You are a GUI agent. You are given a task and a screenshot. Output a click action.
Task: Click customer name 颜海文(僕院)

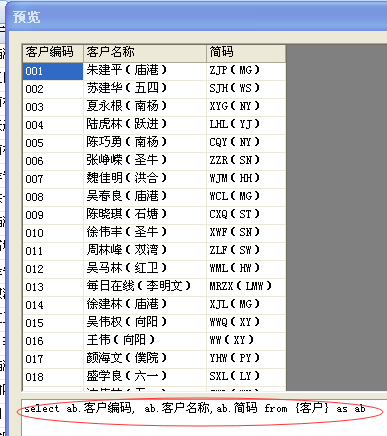pyautogui.click(x=145, y=359)
